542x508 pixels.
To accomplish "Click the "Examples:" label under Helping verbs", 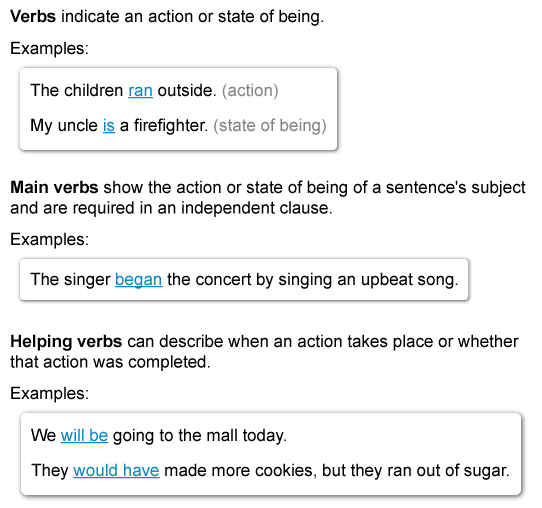I will pyautogui.click(x=49, y=393).
